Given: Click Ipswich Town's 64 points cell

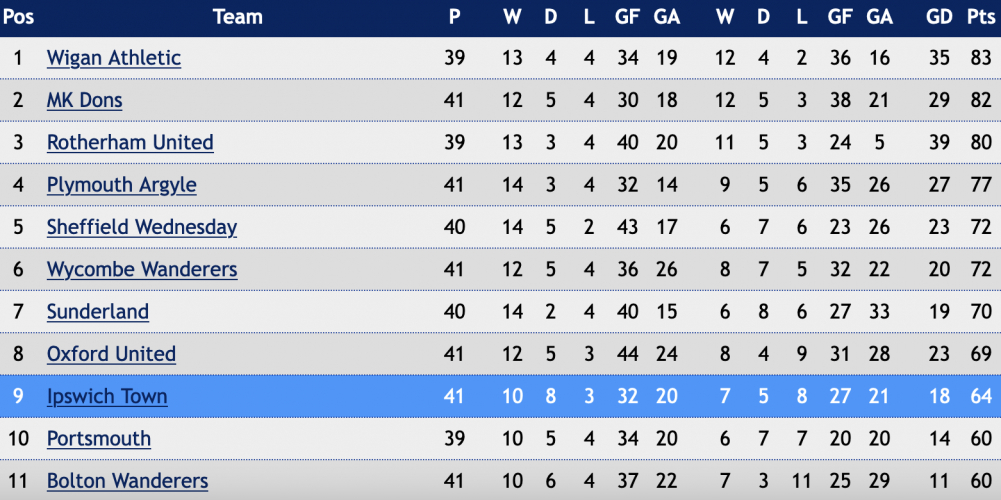Looking at the screenshot, I should click(981, 397).
